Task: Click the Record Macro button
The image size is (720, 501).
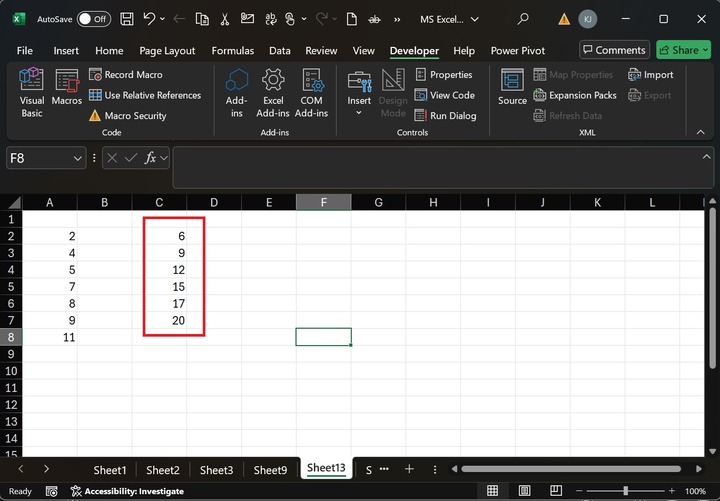Action: [x=125, y=75]
